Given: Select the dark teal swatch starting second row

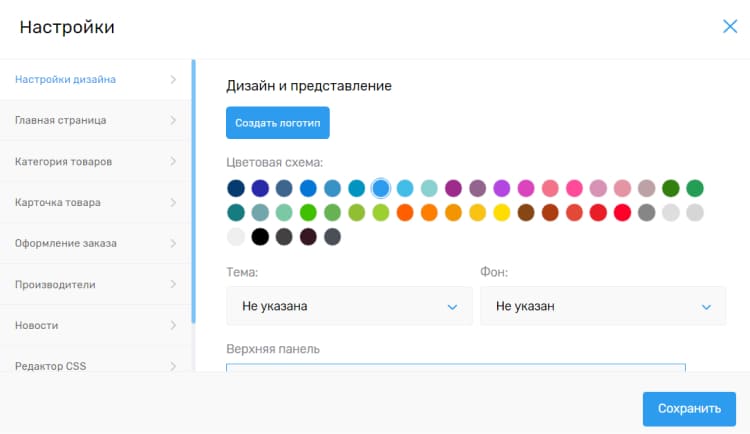Looking at the screenshot, I should tap(236, 212).
